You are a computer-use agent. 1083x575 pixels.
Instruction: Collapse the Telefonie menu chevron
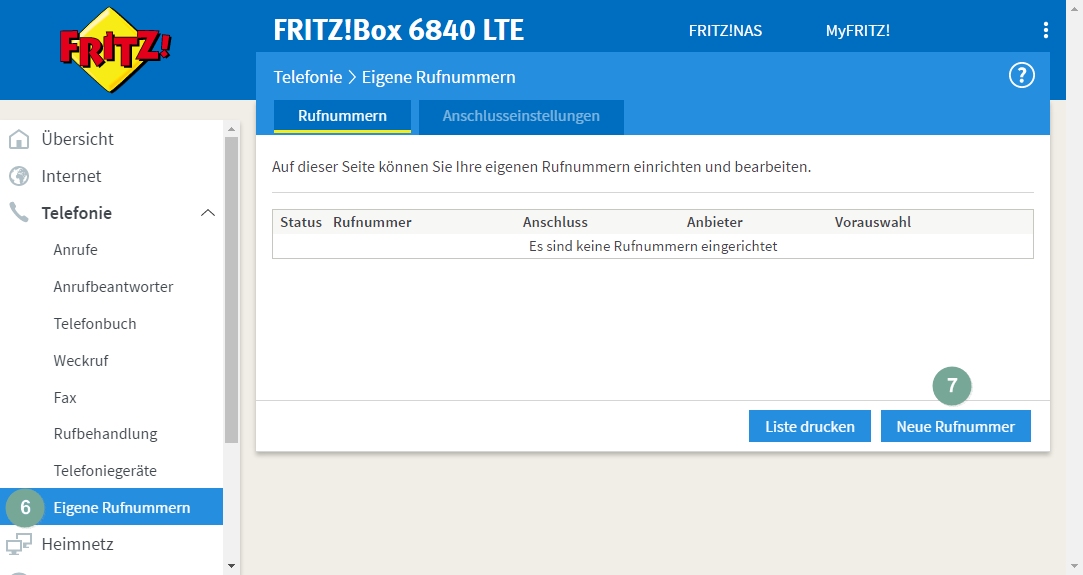click(207, 213)
